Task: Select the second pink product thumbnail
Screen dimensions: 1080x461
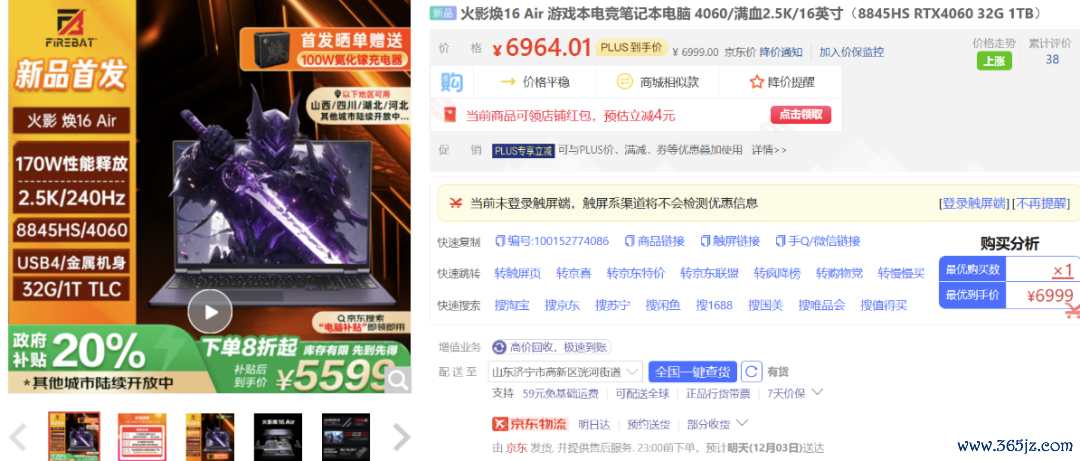Action: pyautogui.click(x=142, y=437)
